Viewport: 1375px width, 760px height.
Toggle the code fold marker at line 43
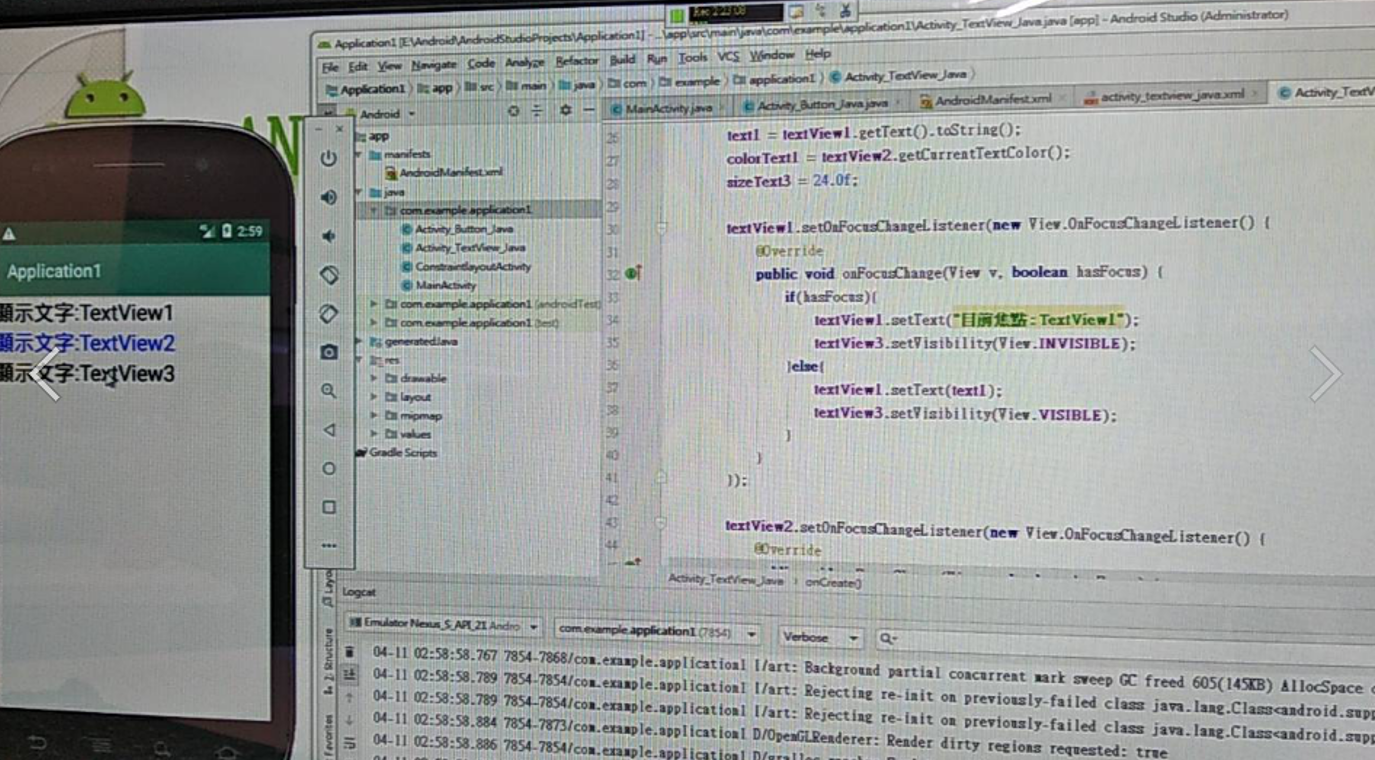[x=661, y=523]
